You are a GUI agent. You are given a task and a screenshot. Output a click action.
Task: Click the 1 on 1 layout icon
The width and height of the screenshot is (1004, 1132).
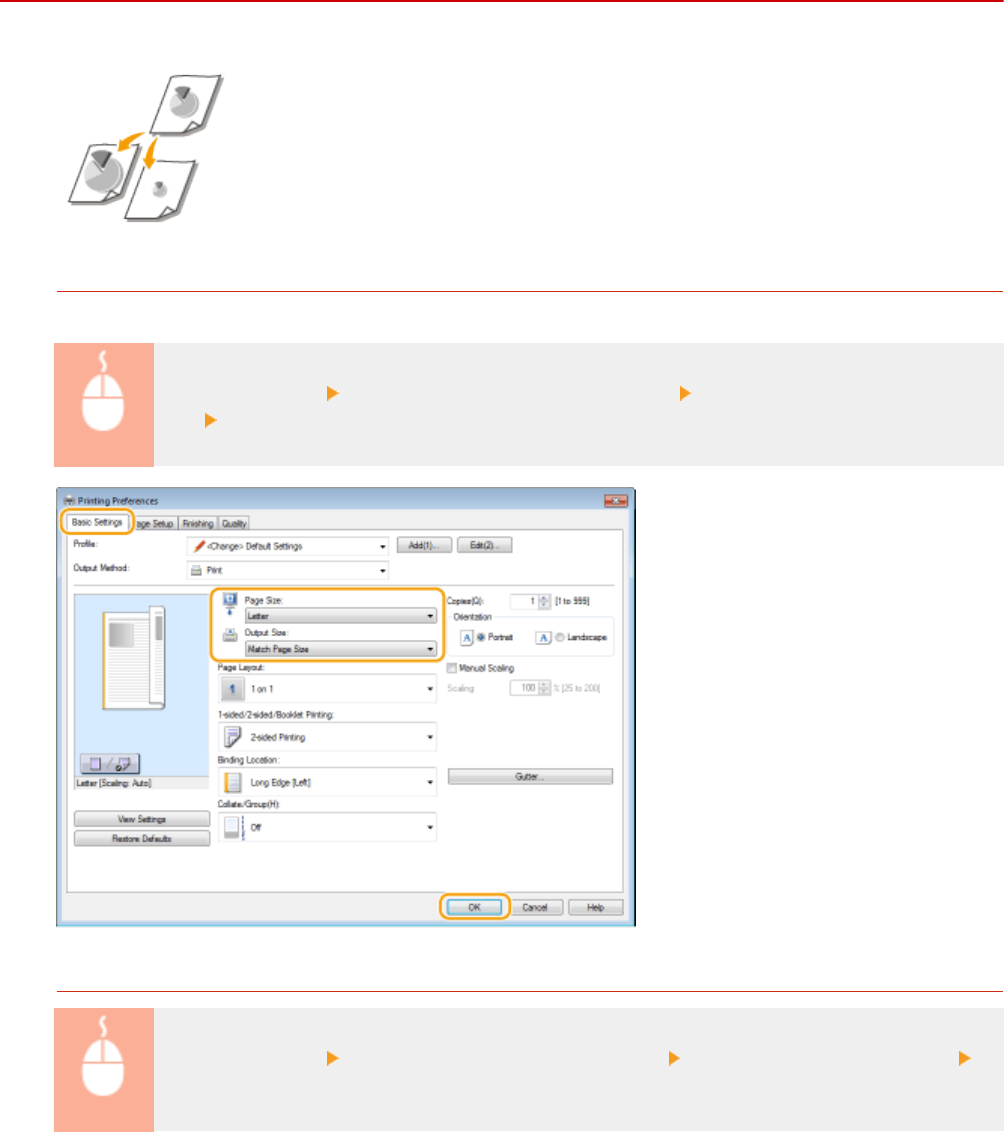pyautogui.click(x=232, y=689)
